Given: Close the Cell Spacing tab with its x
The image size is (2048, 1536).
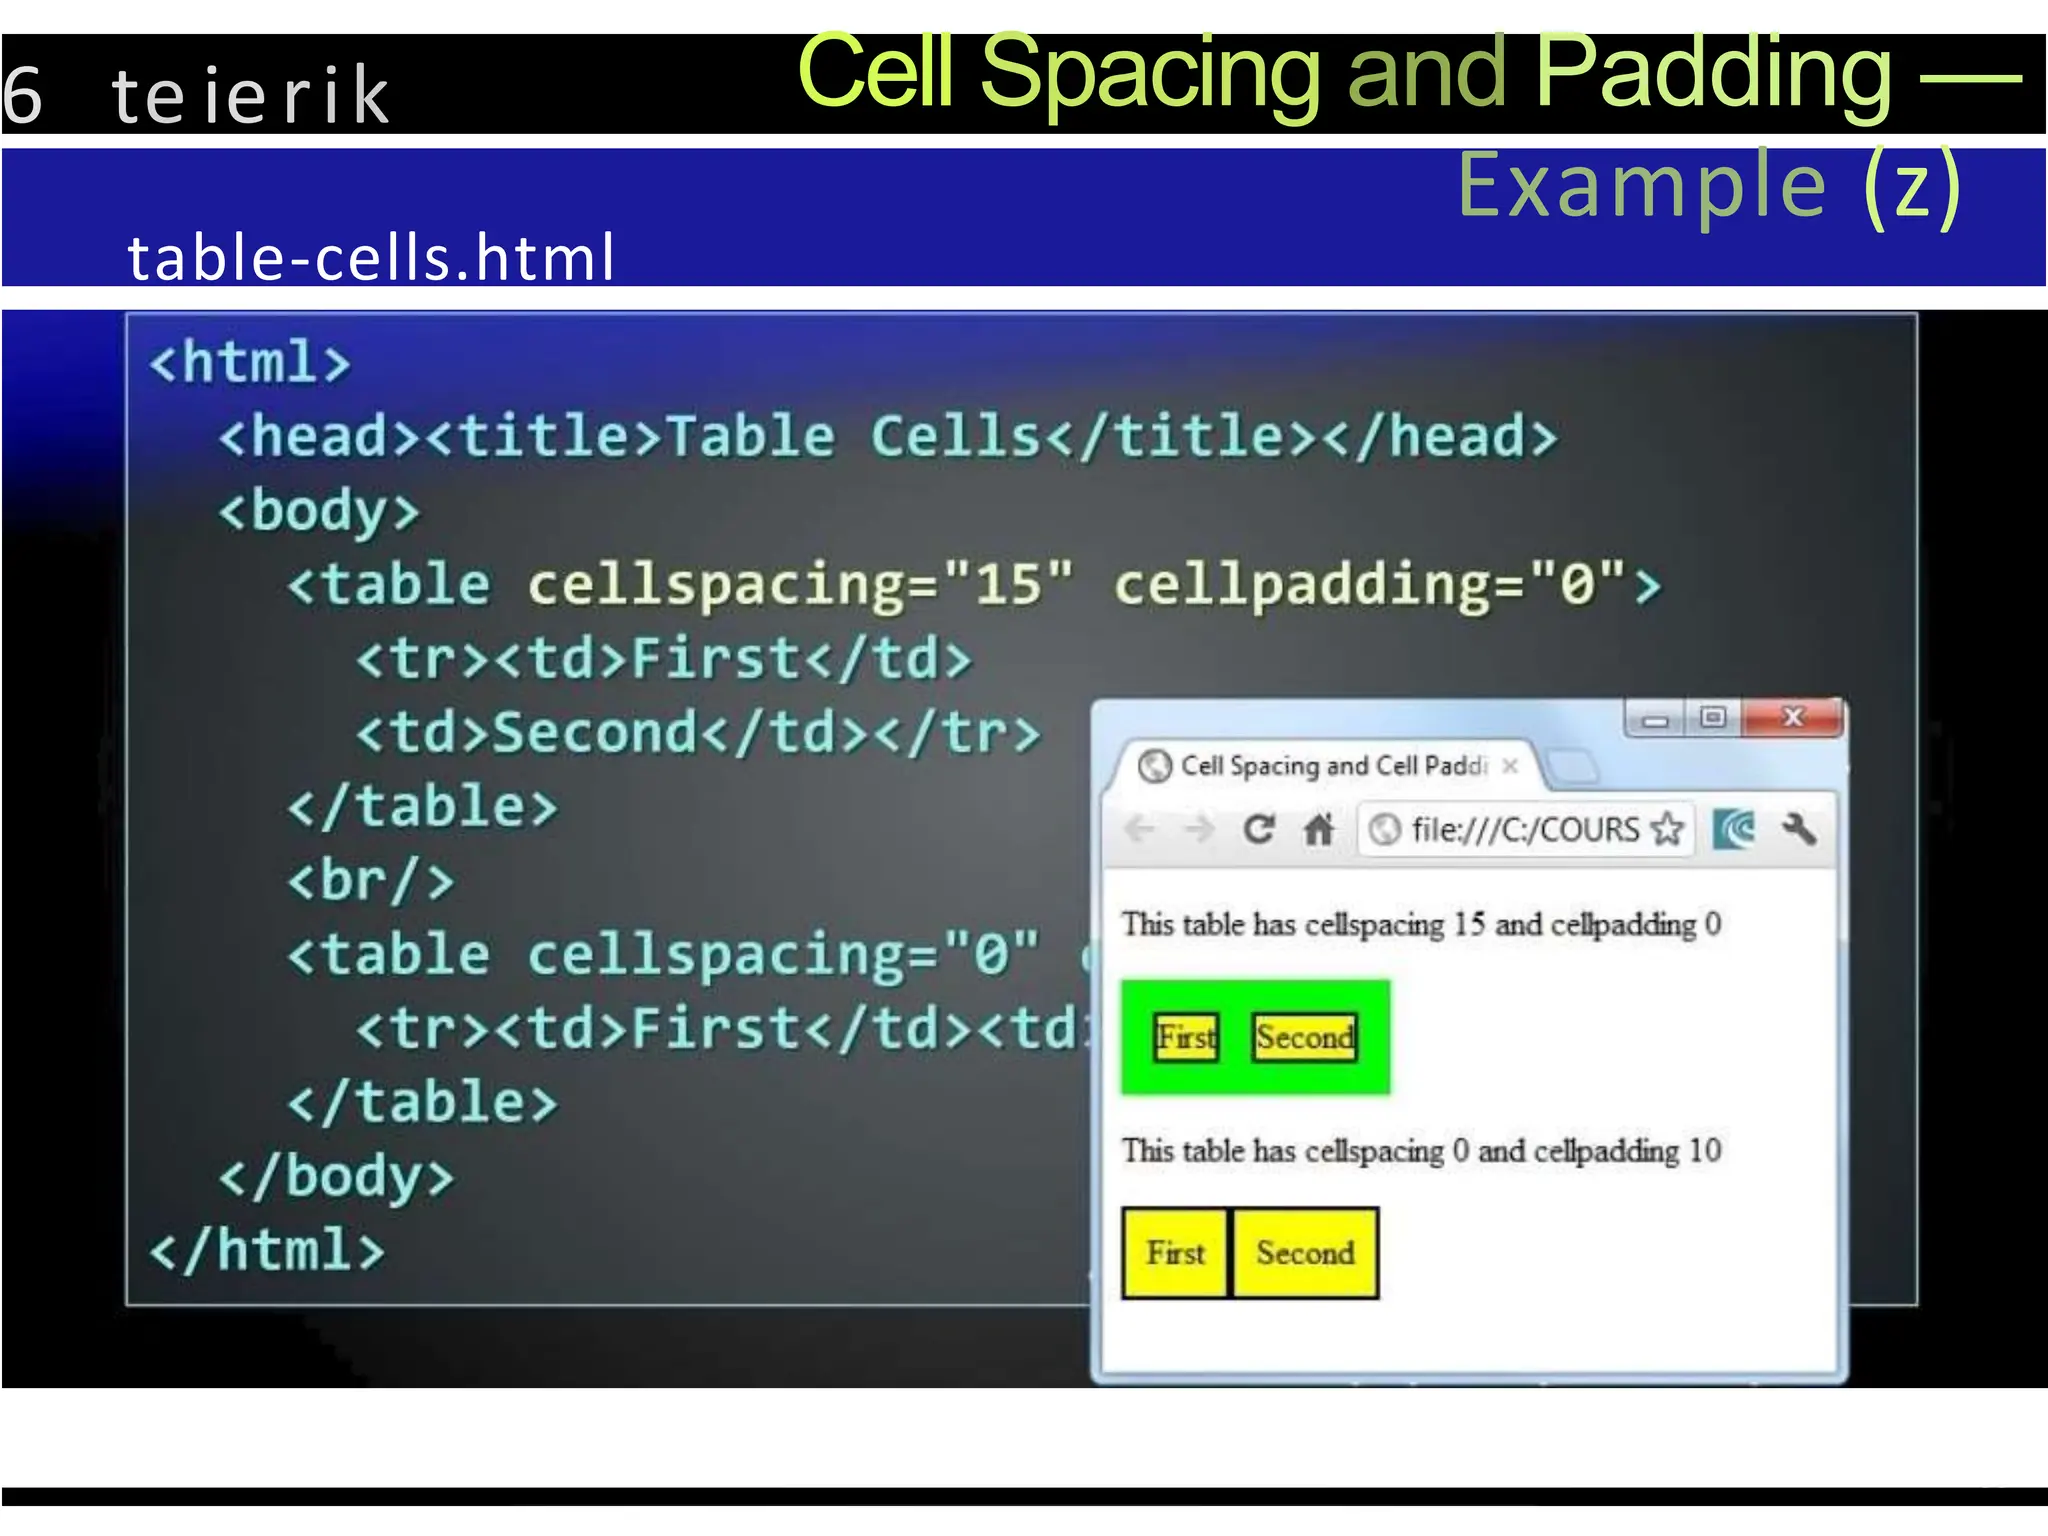Looking at the screenshot, I should click(1510, 766).
